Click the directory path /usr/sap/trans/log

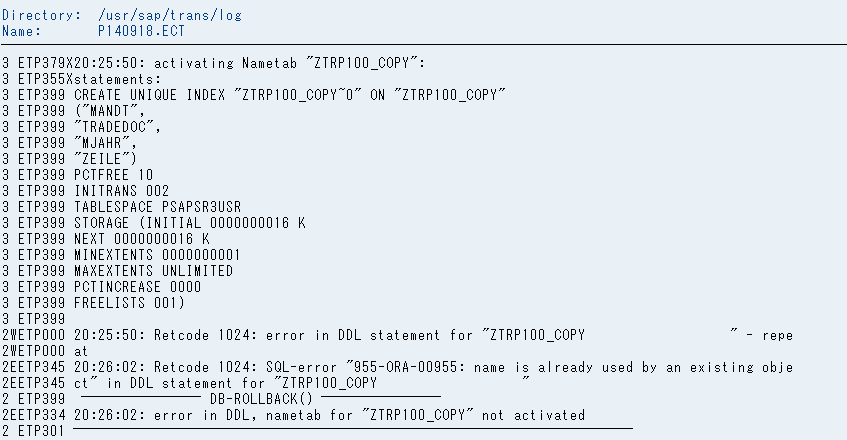pyautogui.click(x=170, y=16)
